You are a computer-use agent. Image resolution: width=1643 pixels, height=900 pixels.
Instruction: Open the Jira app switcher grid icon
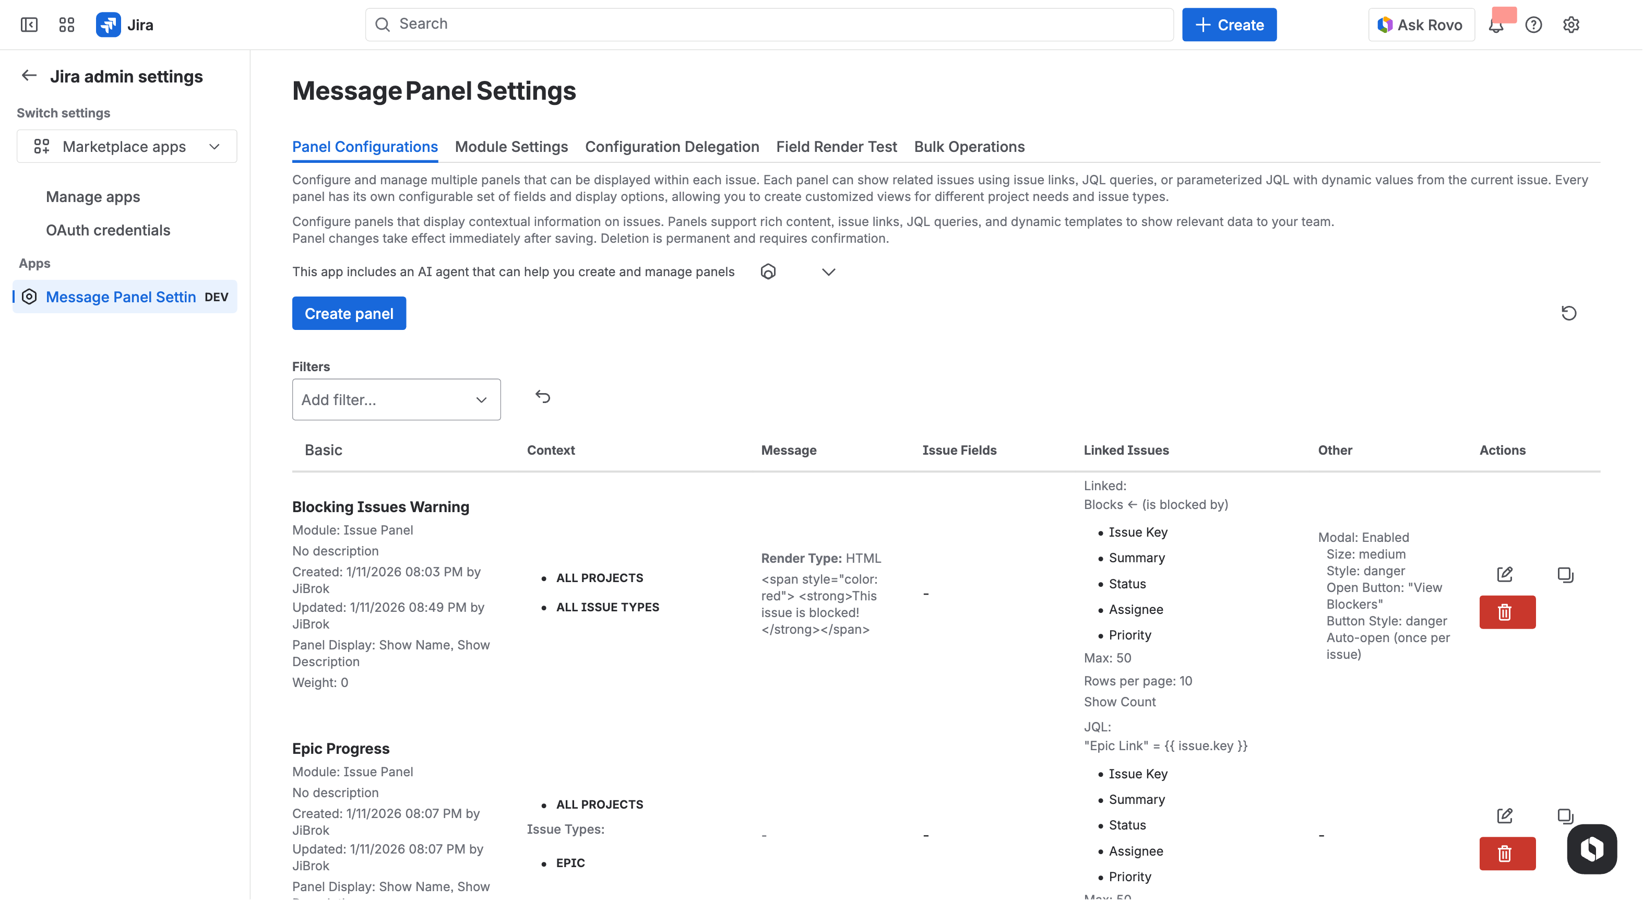click(66, 23)
